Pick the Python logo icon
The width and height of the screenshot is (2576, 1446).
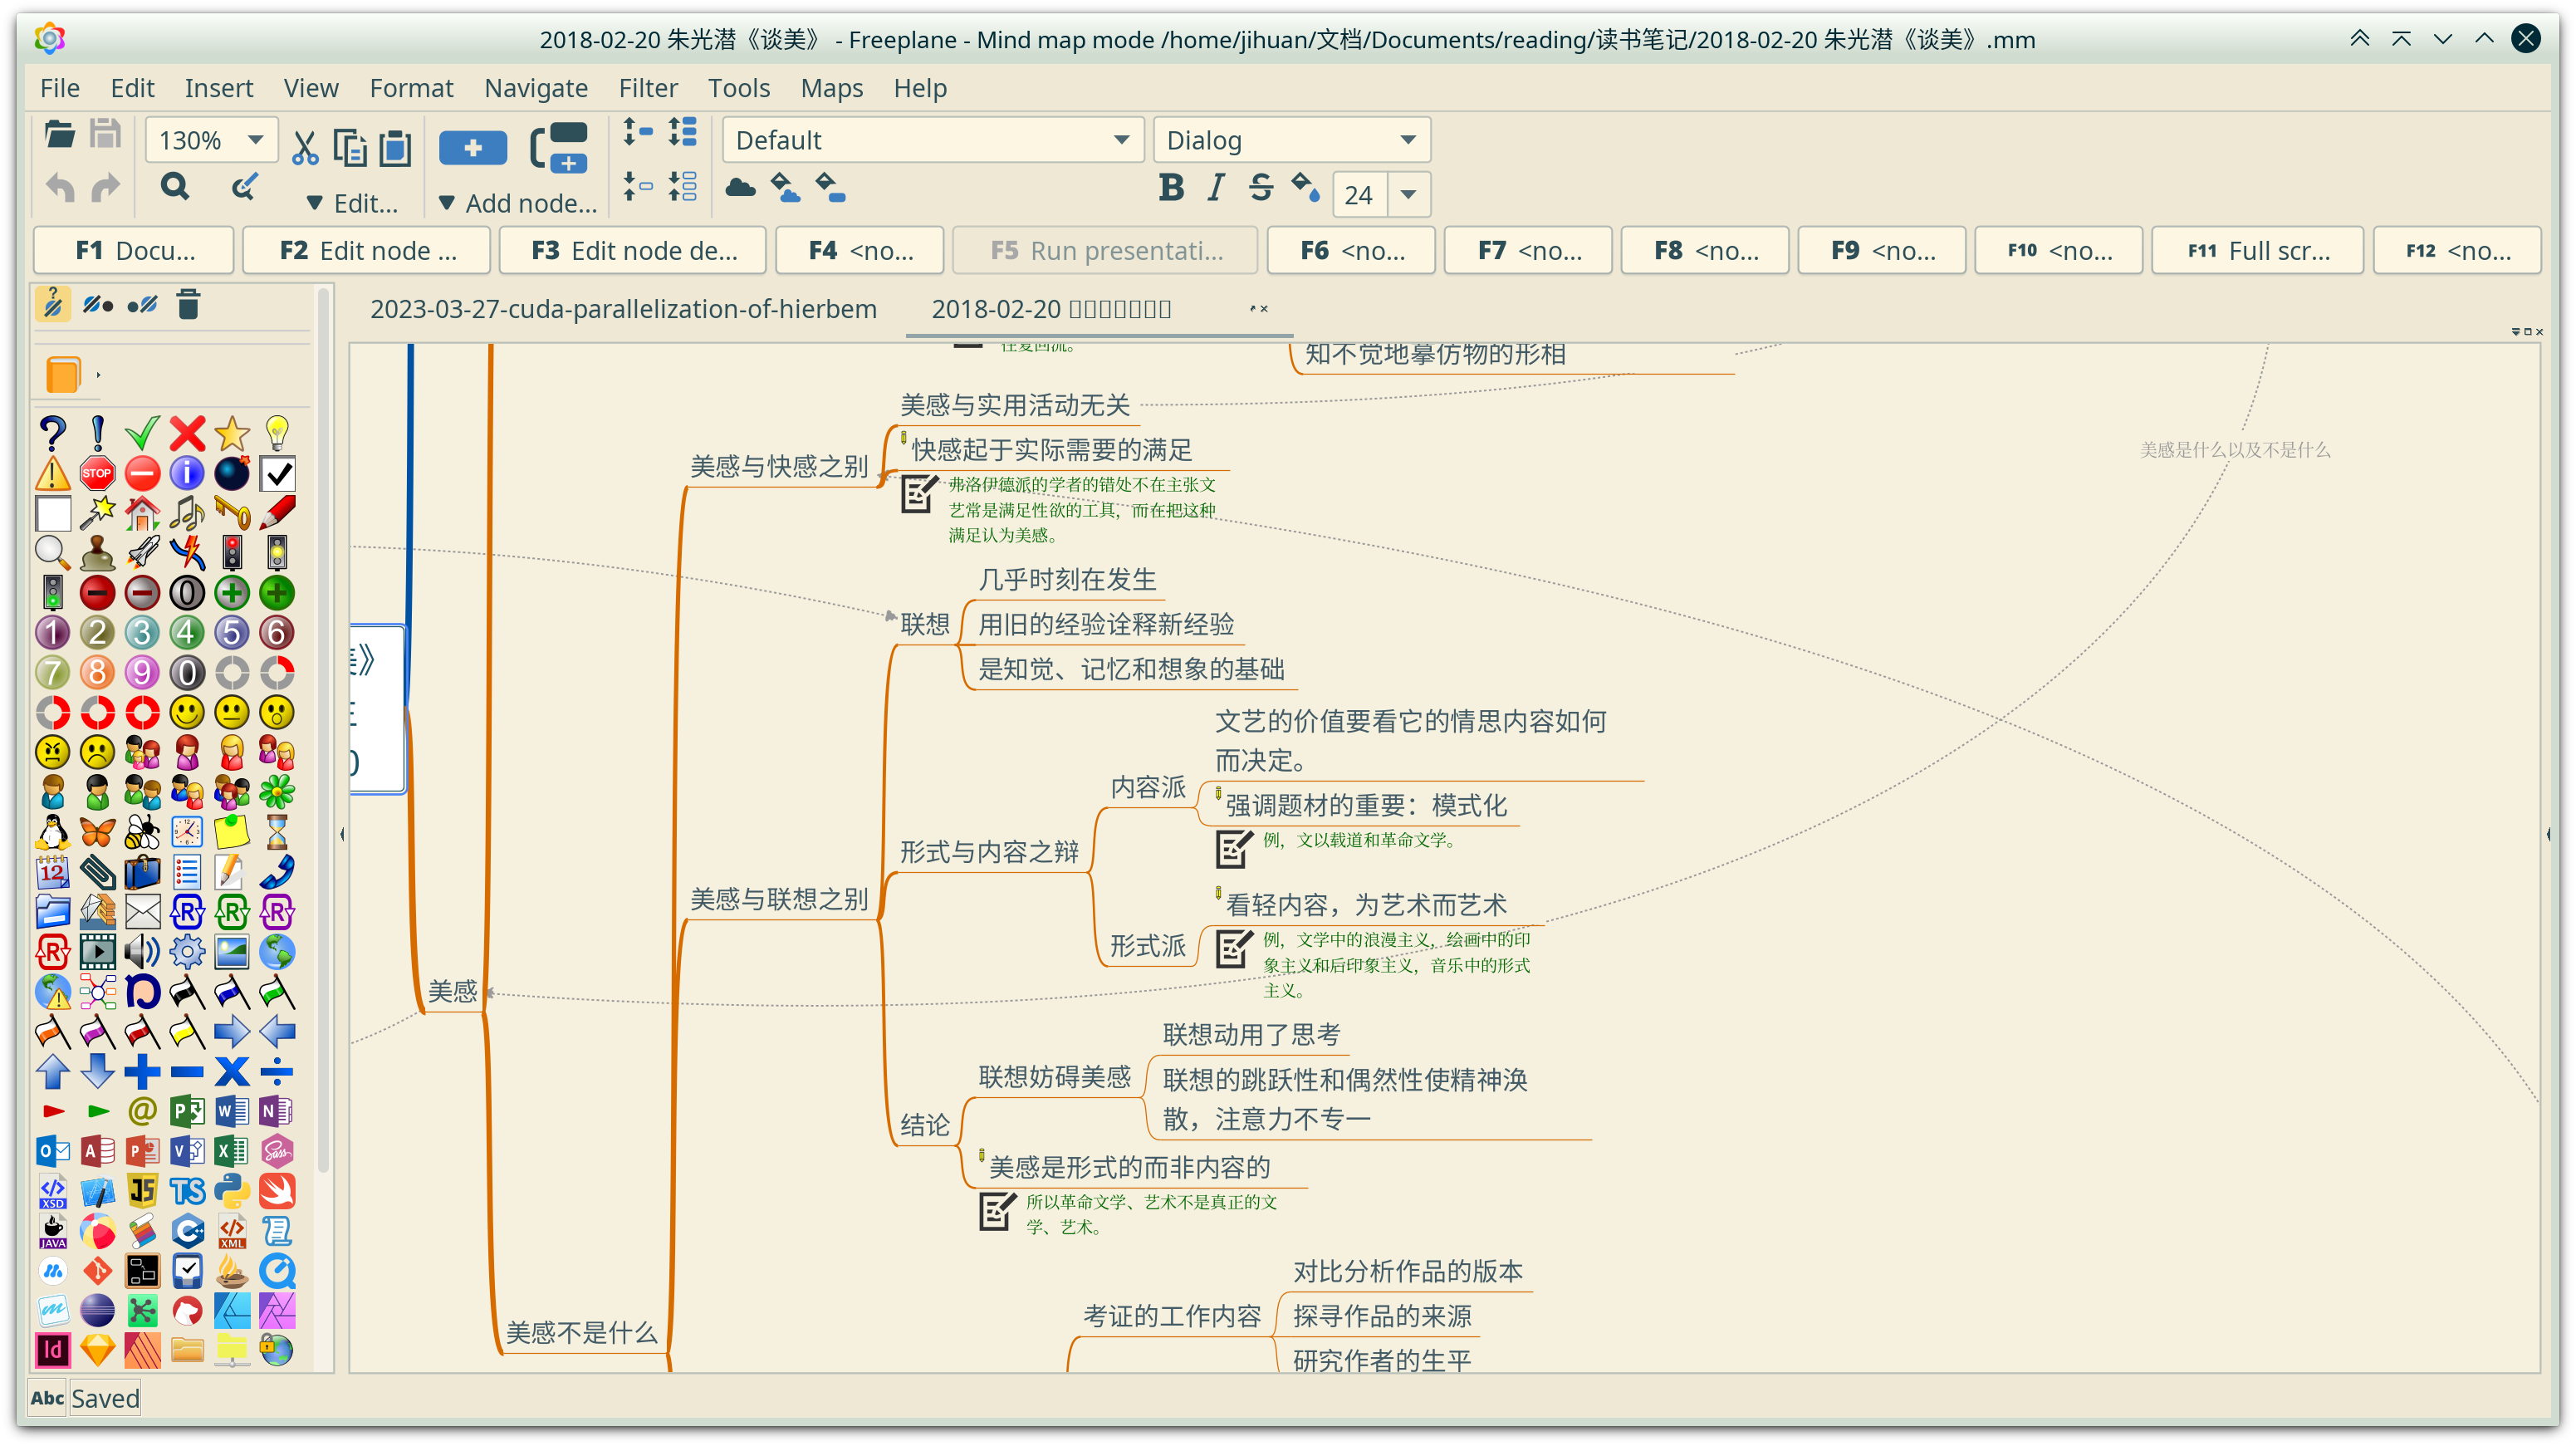click(232, 1191)
